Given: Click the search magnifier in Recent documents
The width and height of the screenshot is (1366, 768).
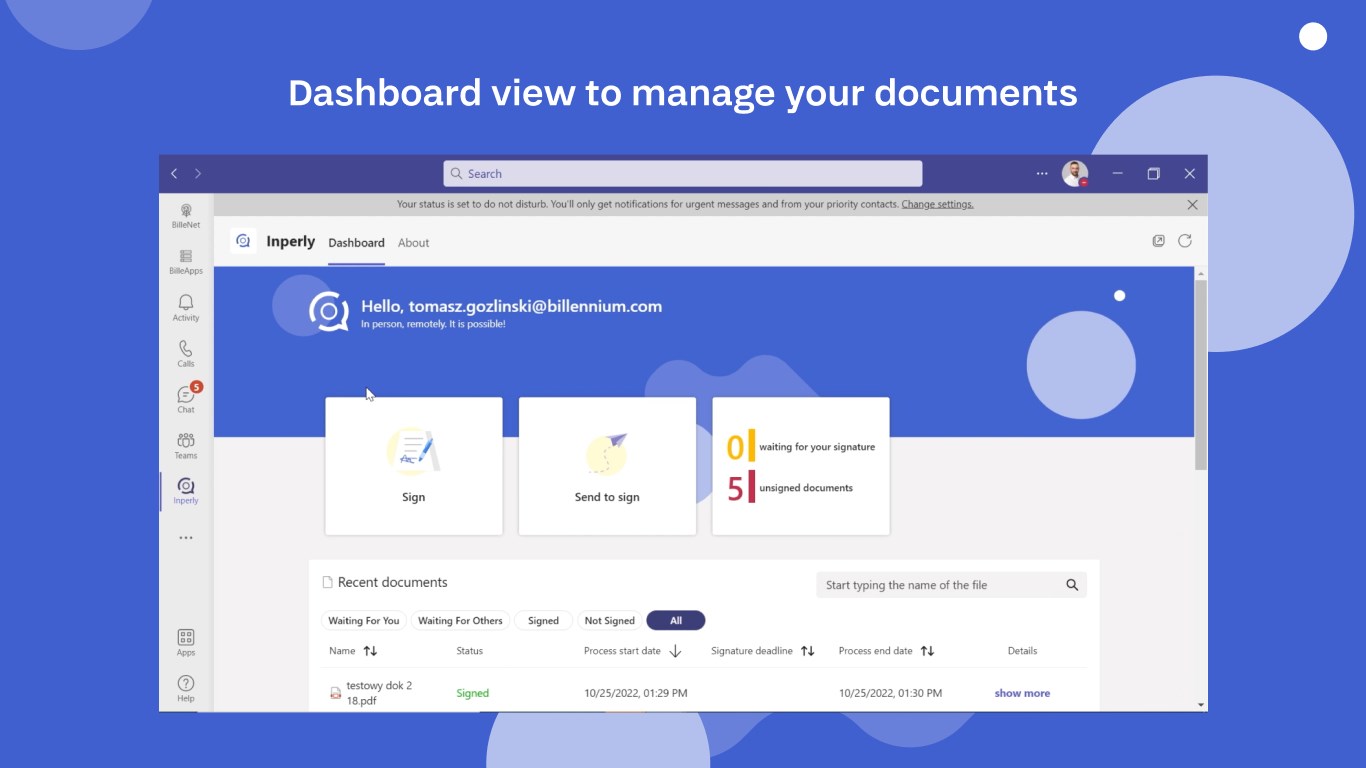Looking at the screenshot, I should (1072, 585).
